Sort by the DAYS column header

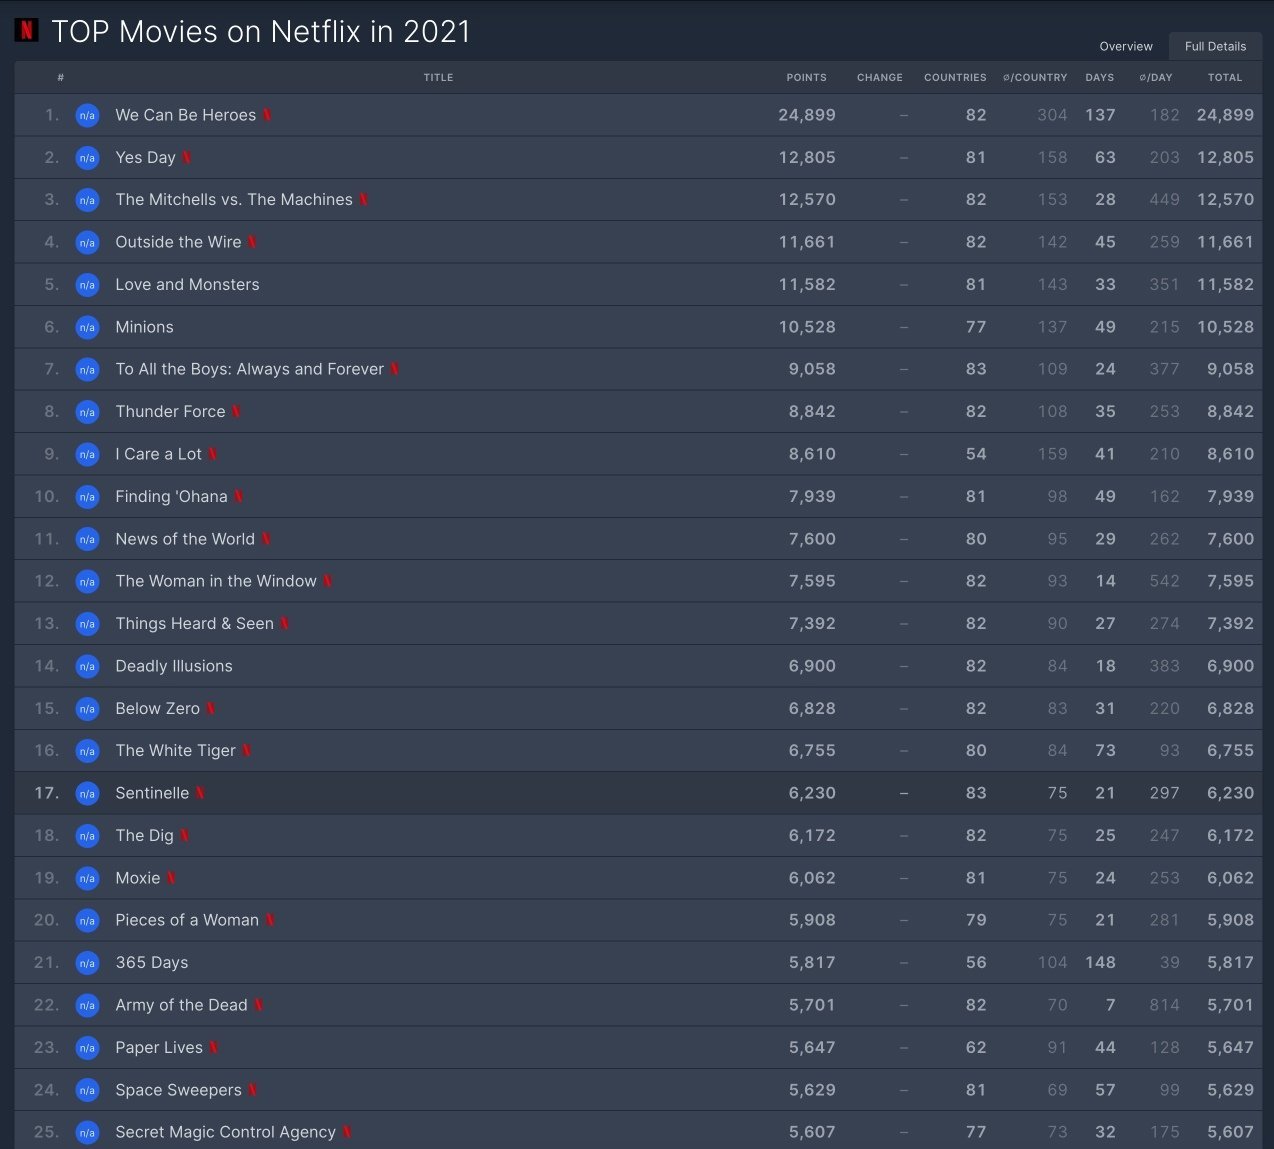[x=1100, y=77]
